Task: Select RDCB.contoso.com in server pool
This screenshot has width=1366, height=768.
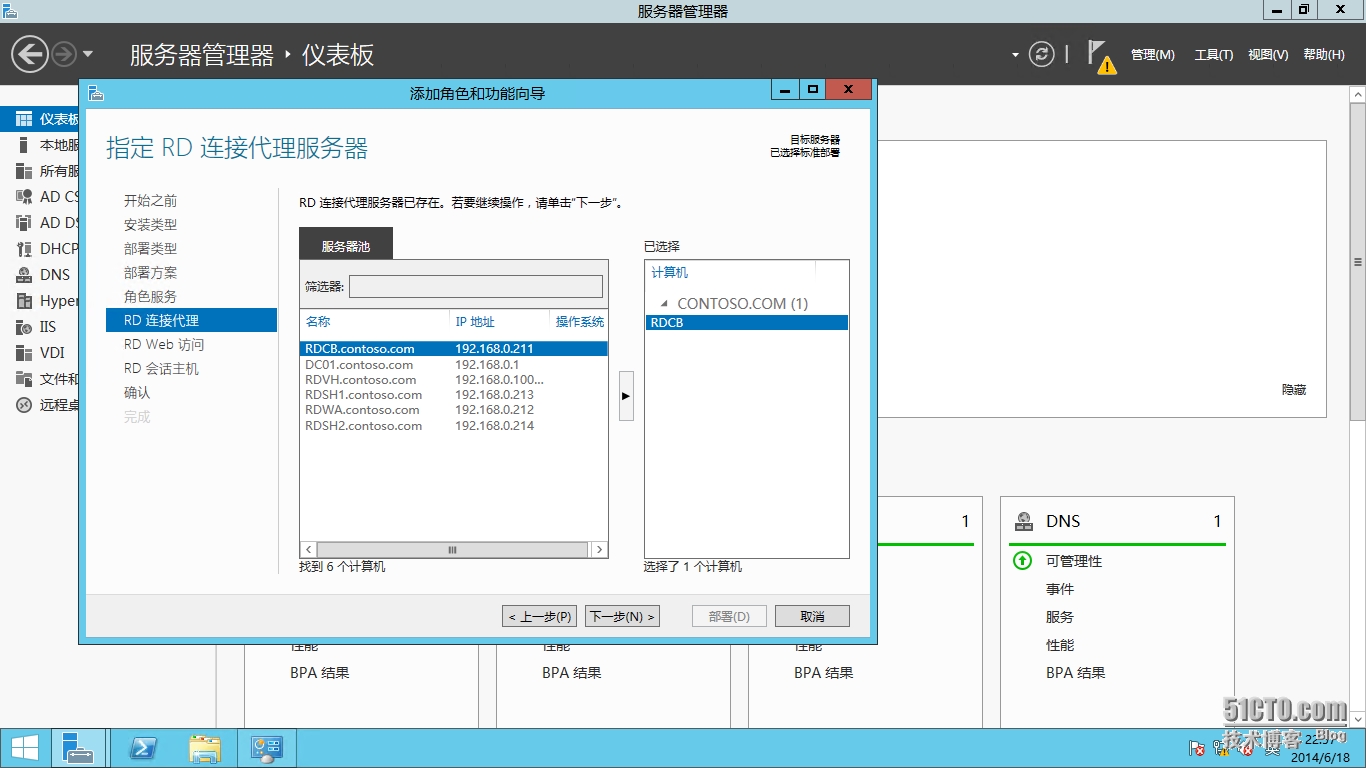Action: click(454, 349)
